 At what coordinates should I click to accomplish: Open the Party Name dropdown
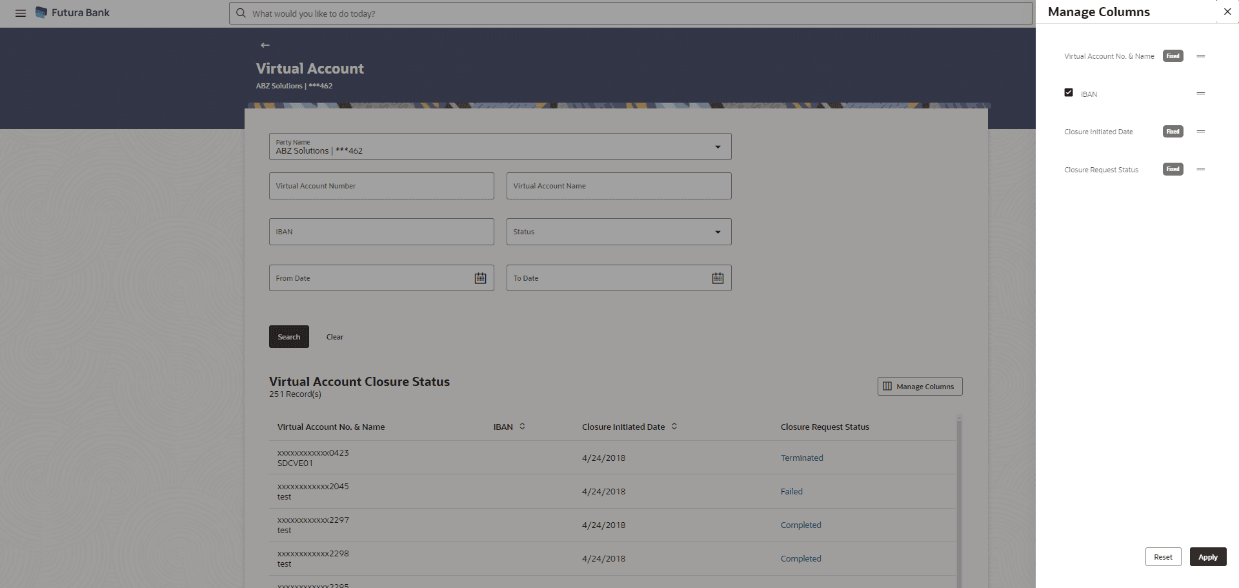(717, 145)
